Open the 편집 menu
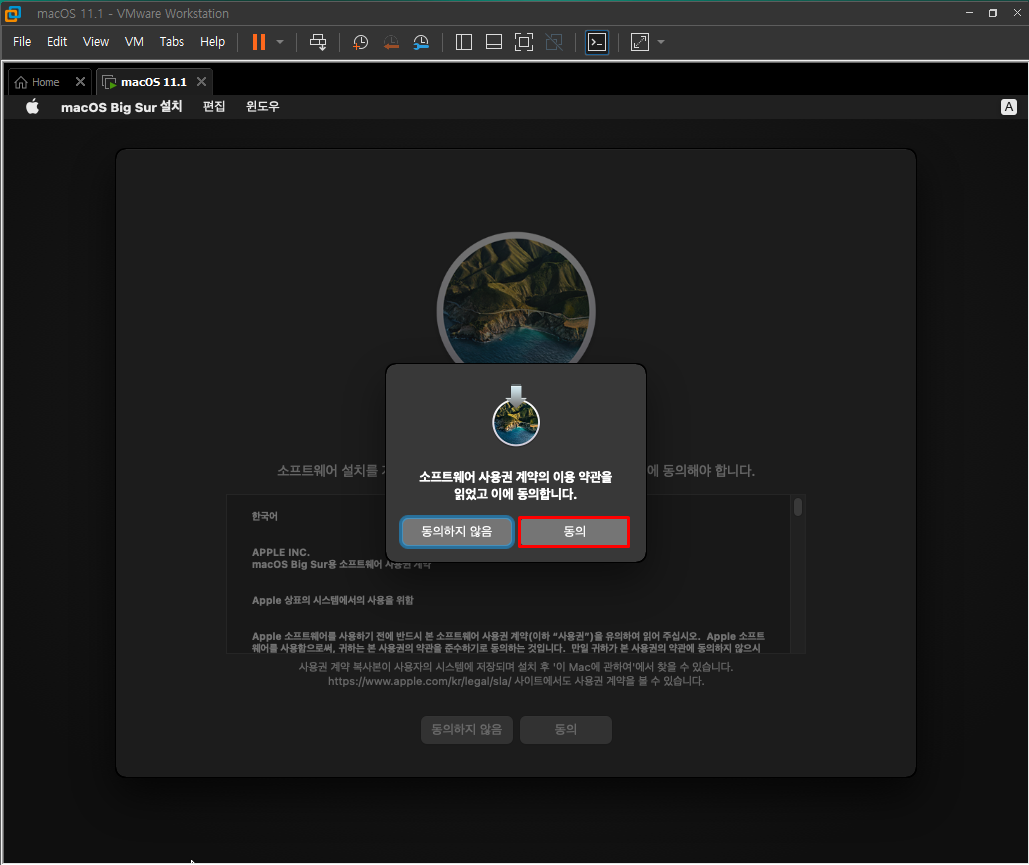1029x865 pixels. click(x=214, y=106)
